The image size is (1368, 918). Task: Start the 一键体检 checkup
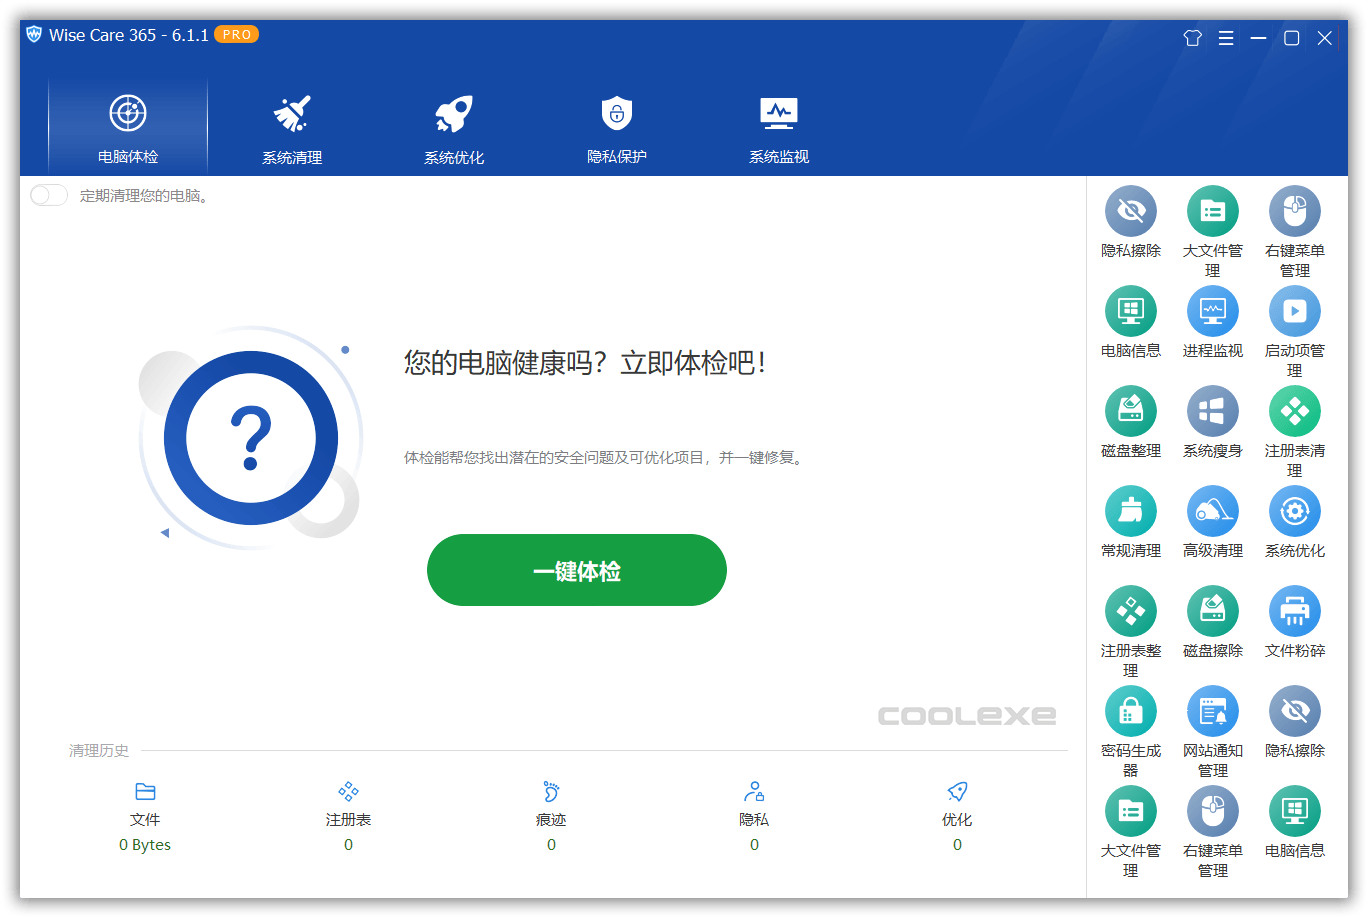pyautogui.click(x=577, y=570)
